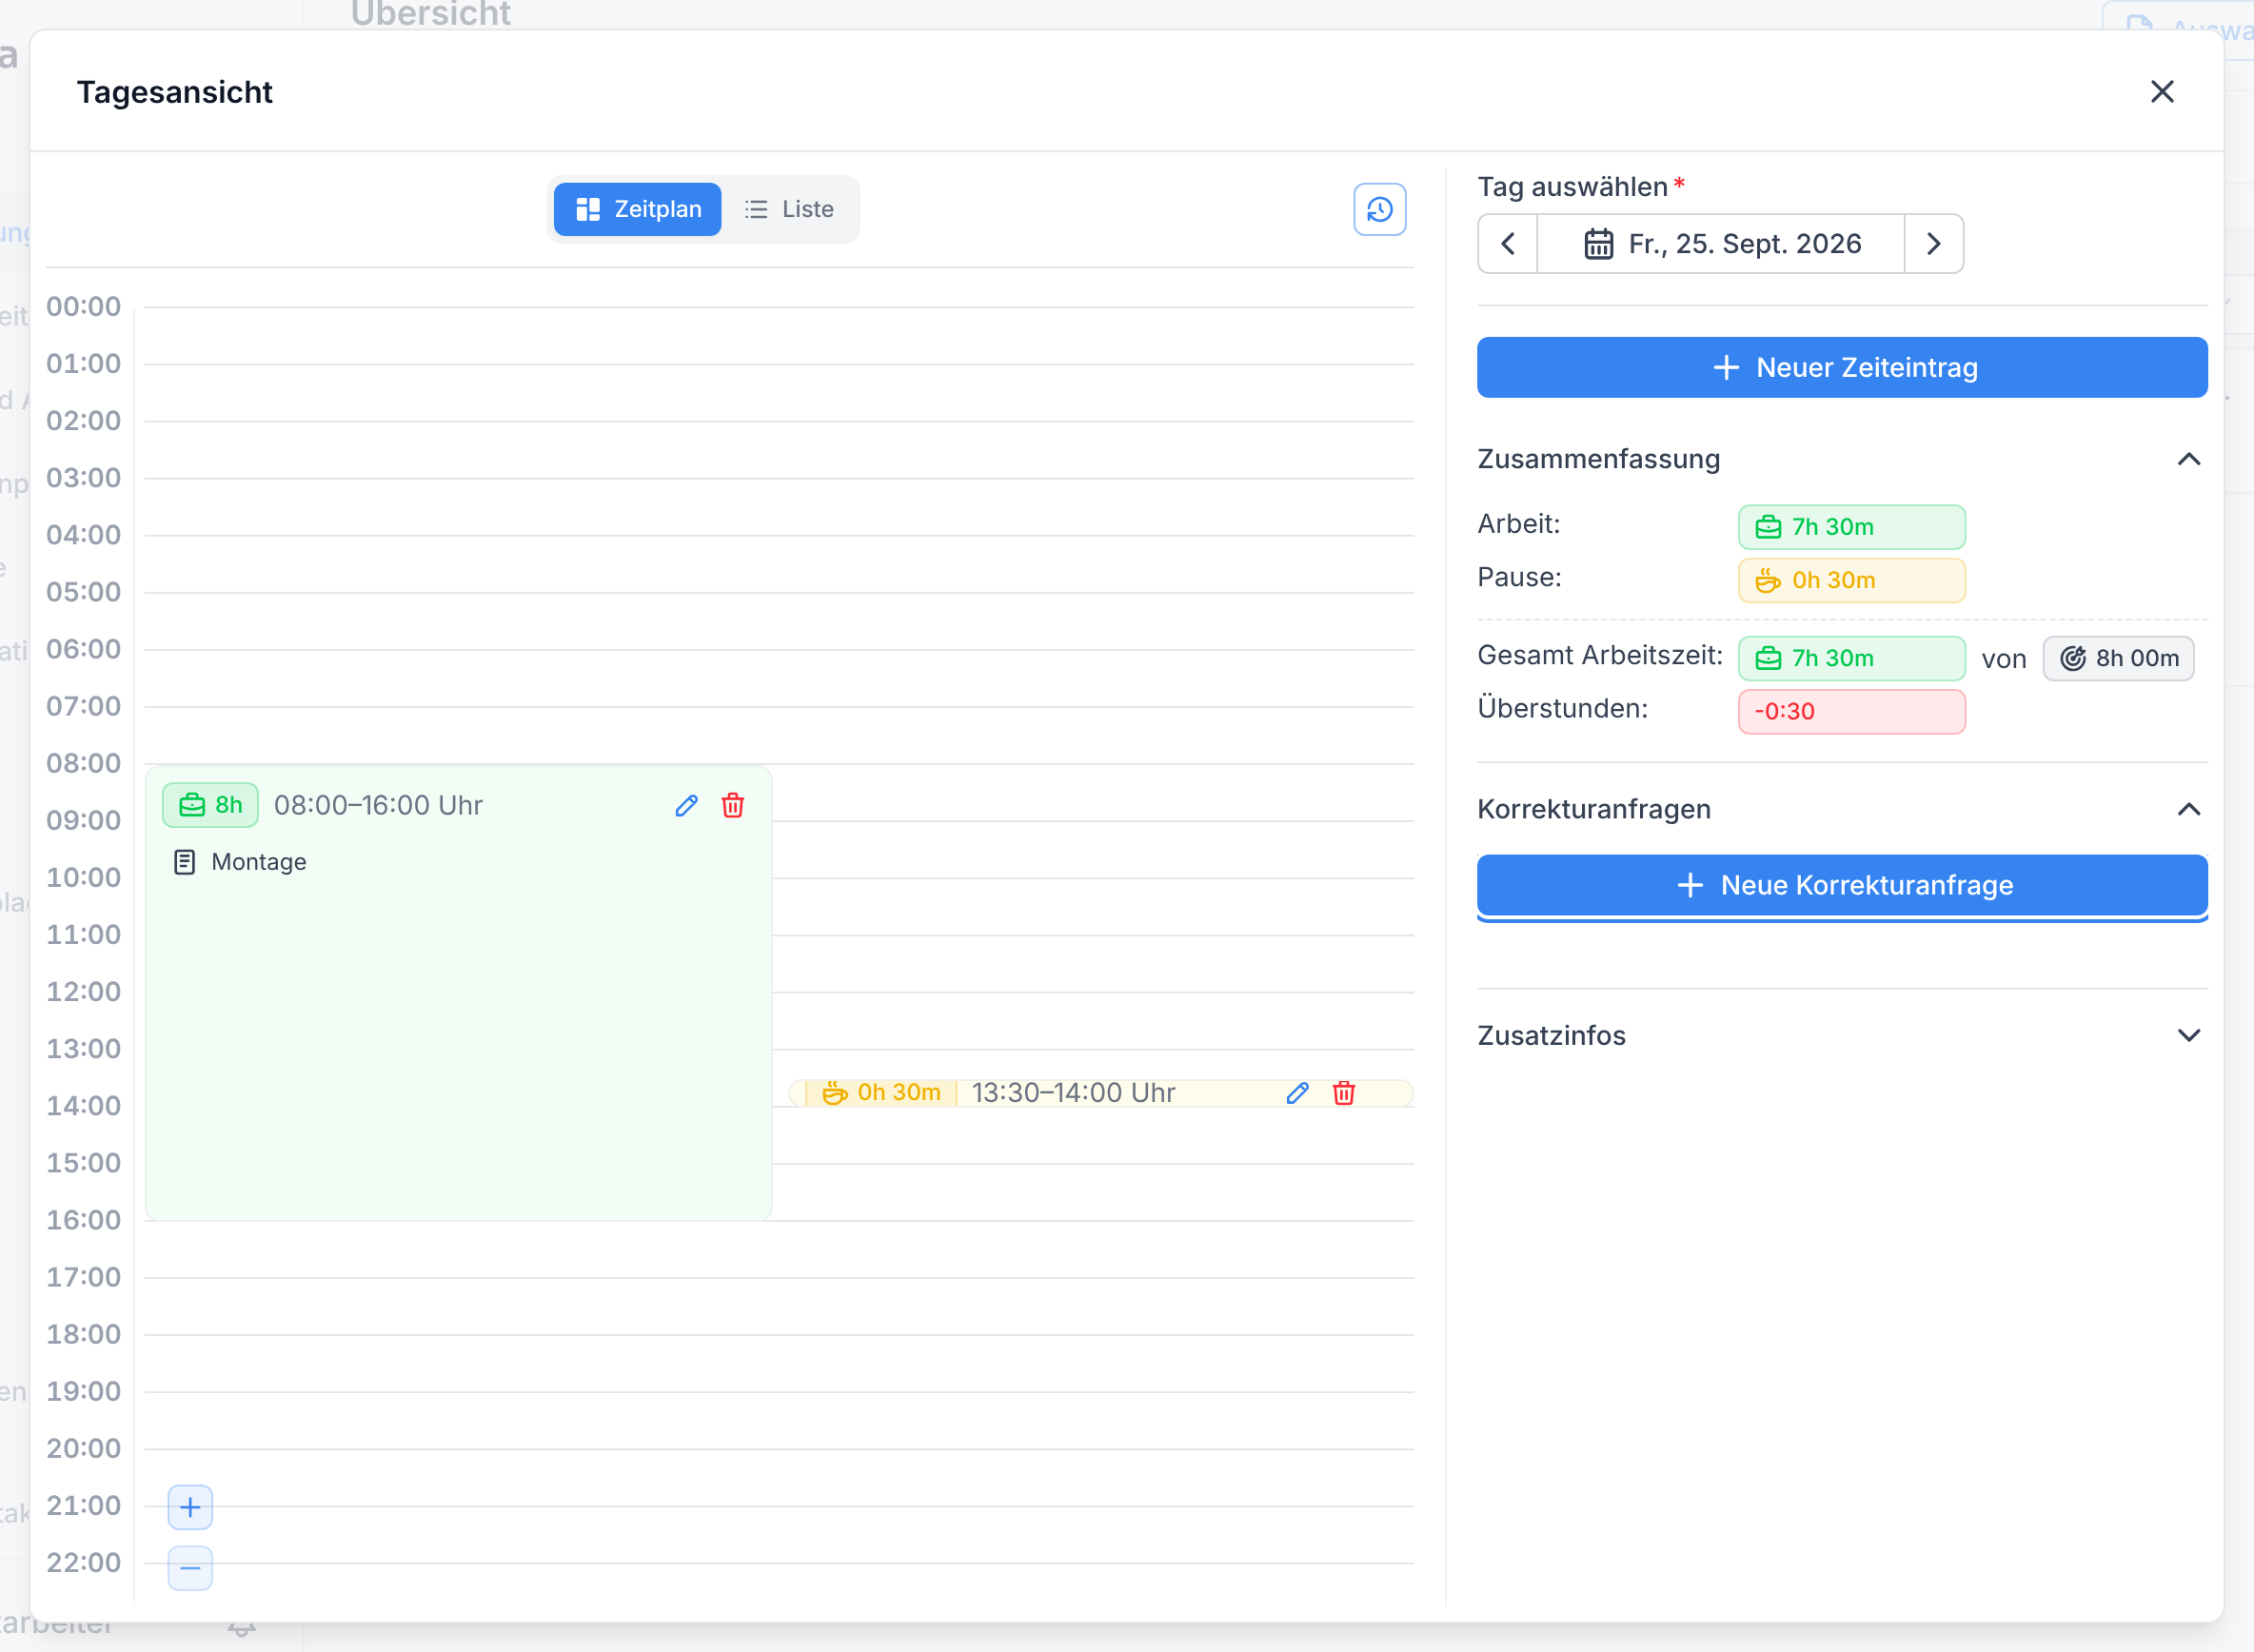The width and height of the screenshot is (2254, 1652).
Task: Delete the 13:30–14:00 break entry
Action: [x=1344, y=1093]
